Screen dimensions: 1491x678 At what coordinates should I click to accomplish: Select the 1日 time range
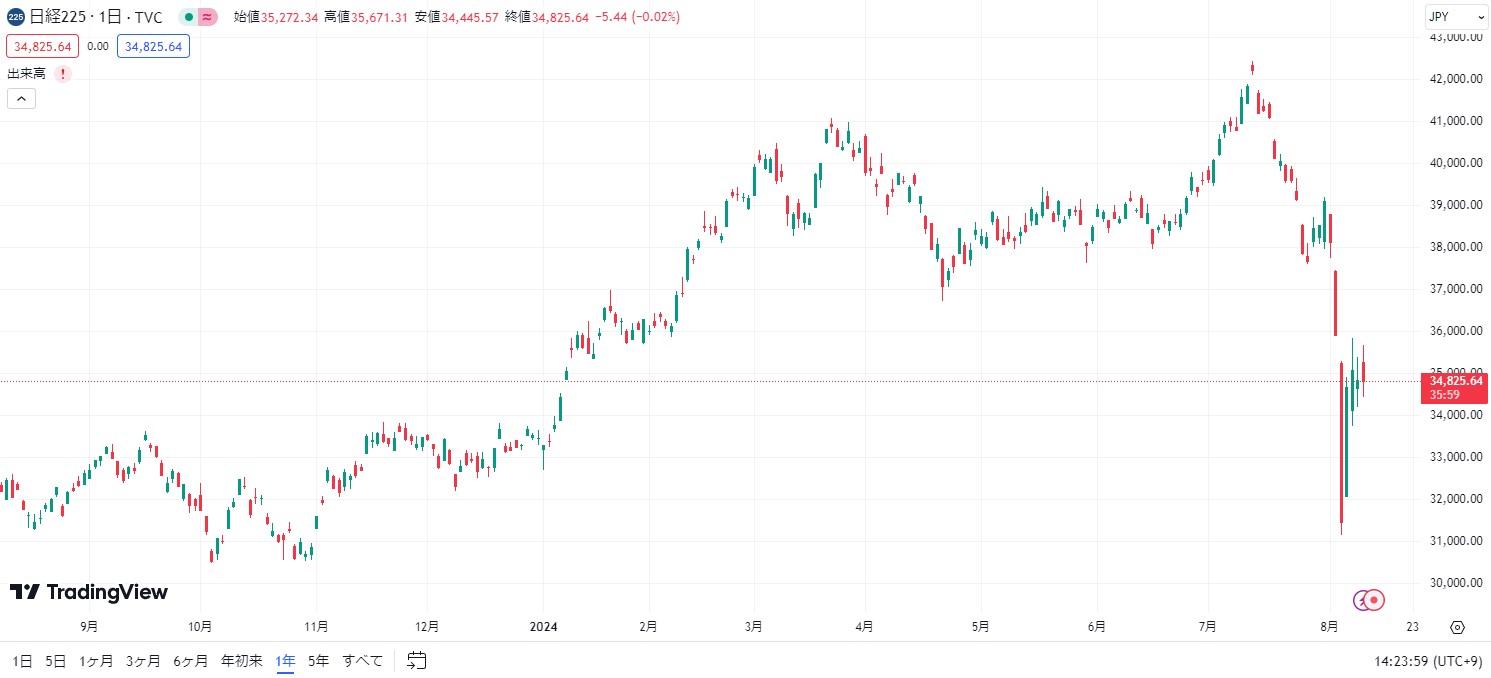click(x=22, y=661)
